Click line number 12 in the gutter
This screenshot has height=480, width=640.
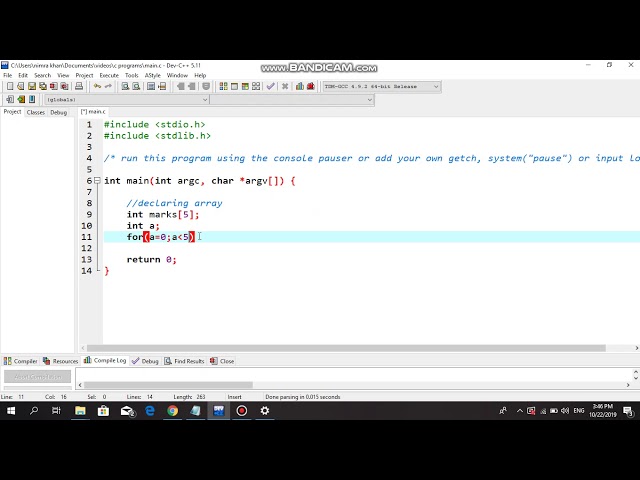coord(87,248)
